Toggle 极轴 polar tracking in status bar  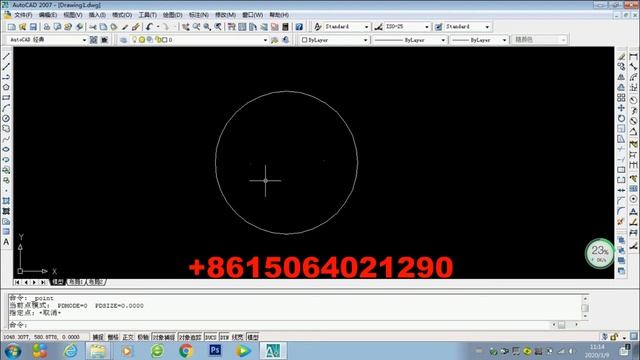coord(143,337)
